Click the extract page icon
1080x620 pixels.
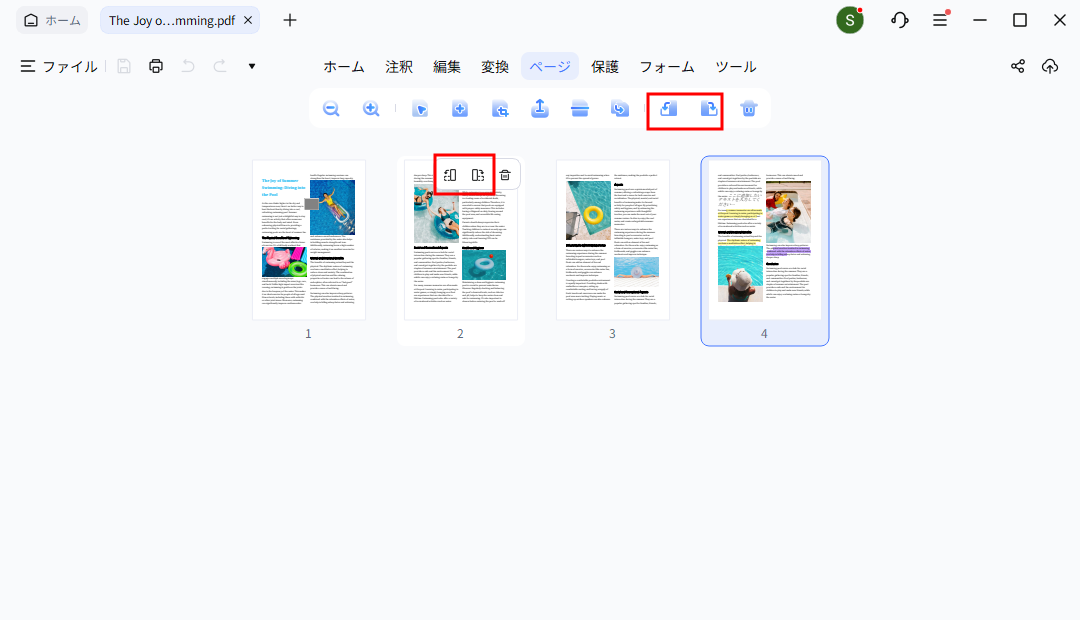[540, 108]
